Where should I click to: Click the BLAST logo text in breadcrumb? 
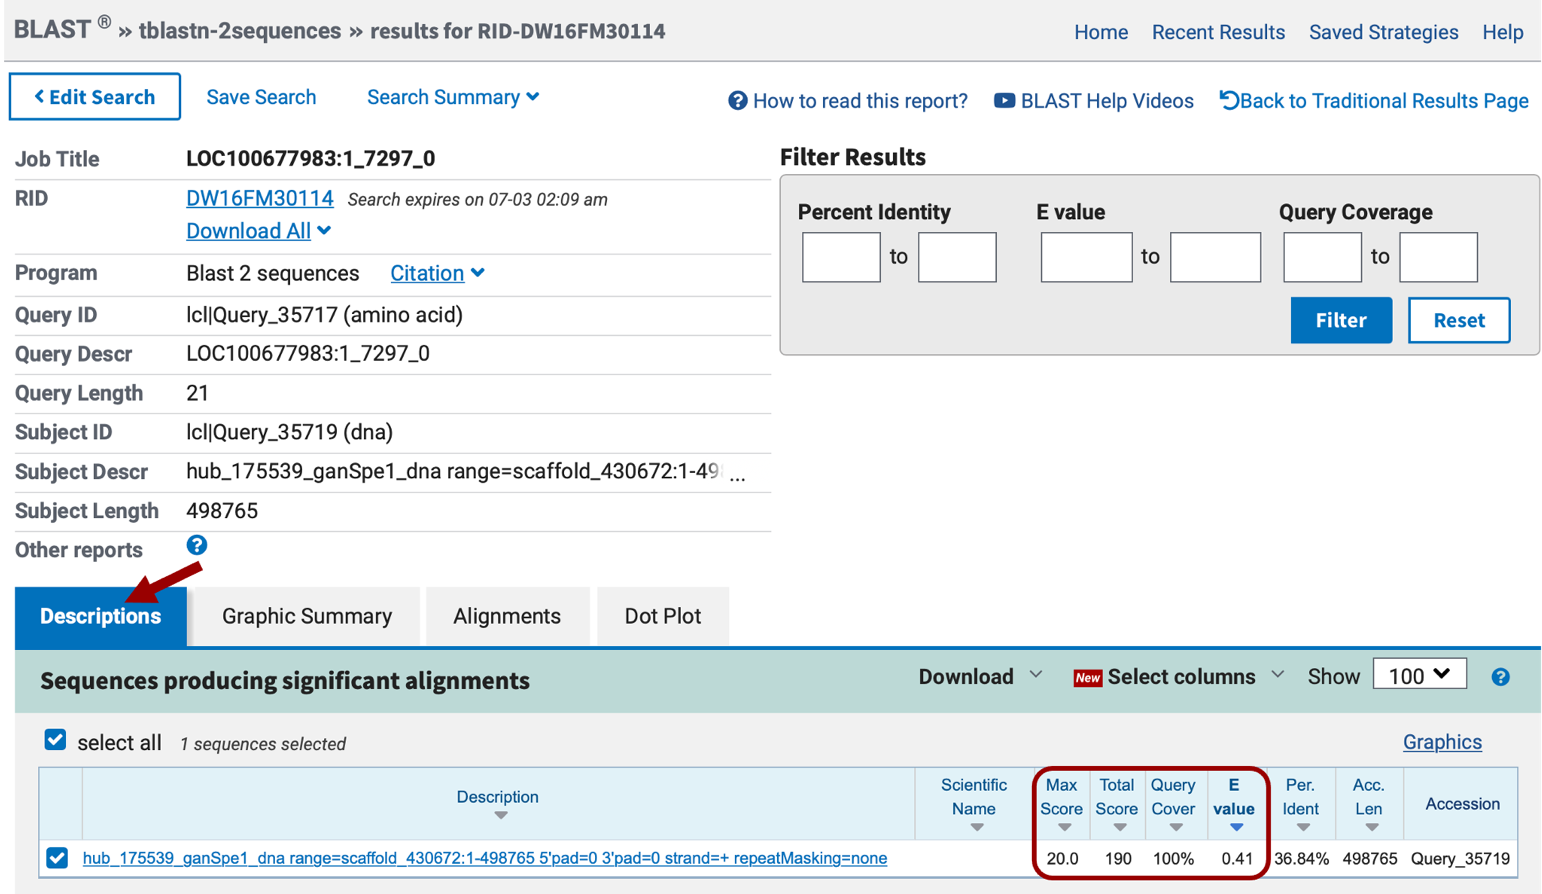pos(53,30)
